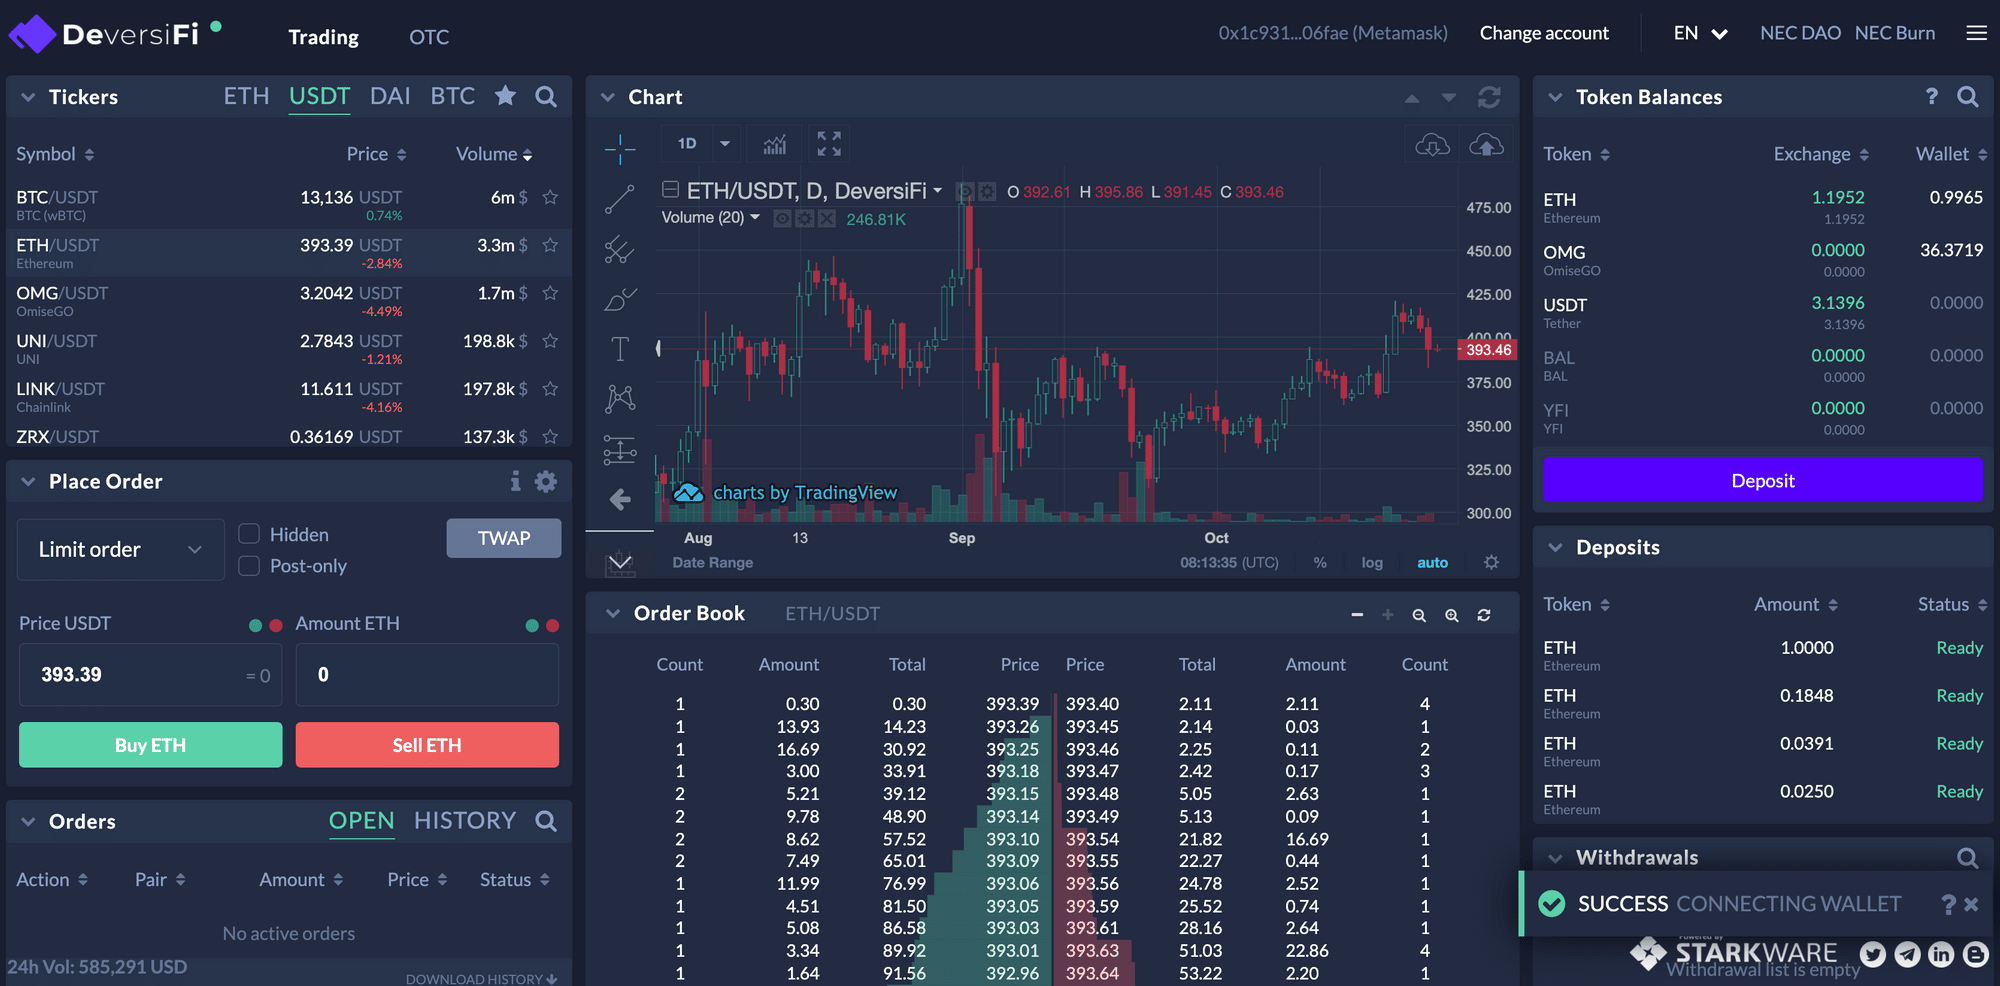Open the chart indicators menu
The height and width of the screenshot is (986, 2000).
point(775,144)
